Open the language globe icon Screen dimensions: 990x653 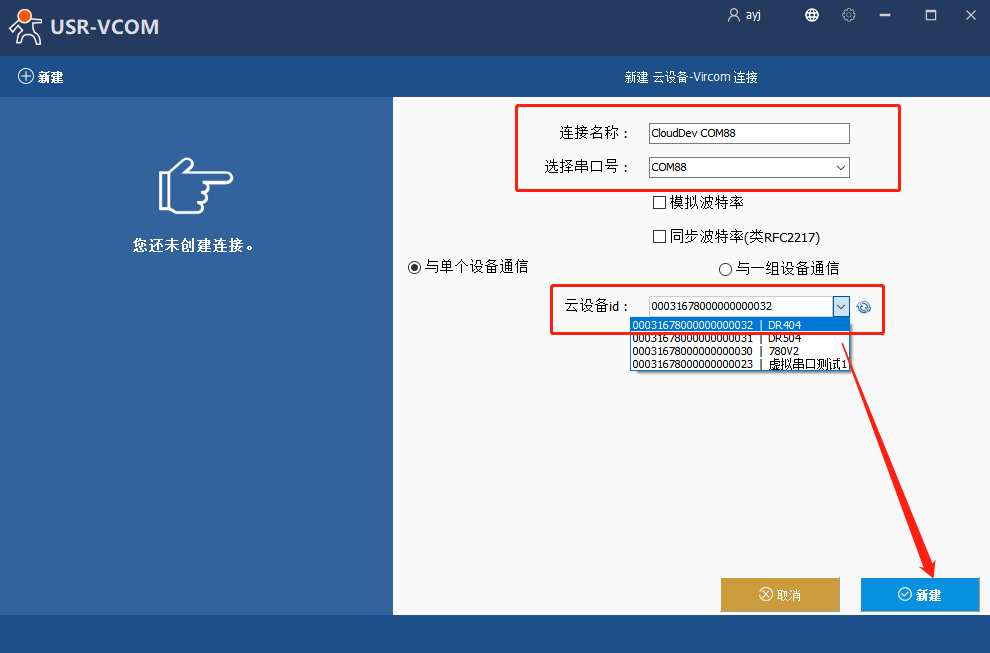point(812,15)
